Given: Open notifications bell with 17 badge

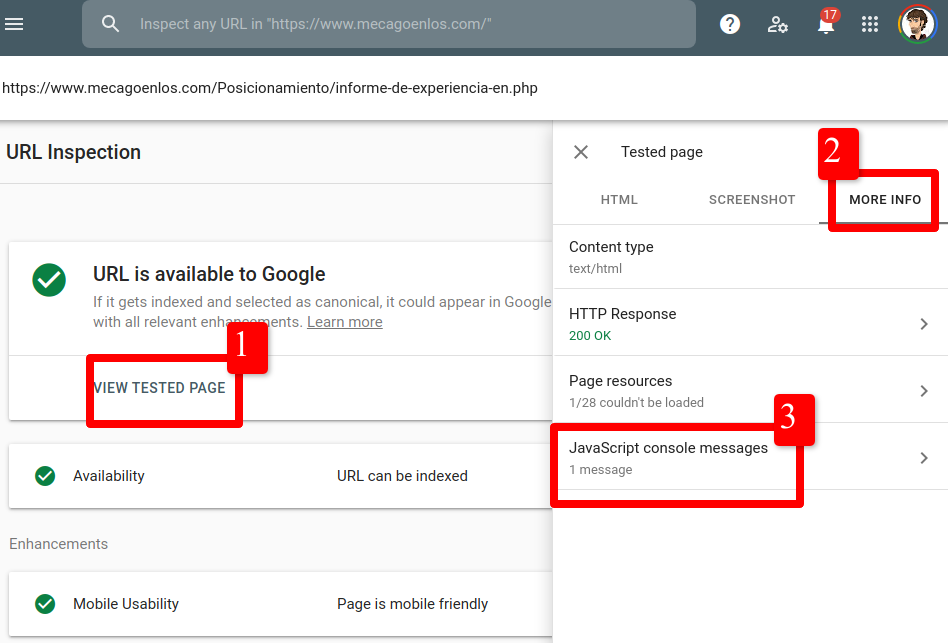Looking at the screenshot, I should (825, 25).
